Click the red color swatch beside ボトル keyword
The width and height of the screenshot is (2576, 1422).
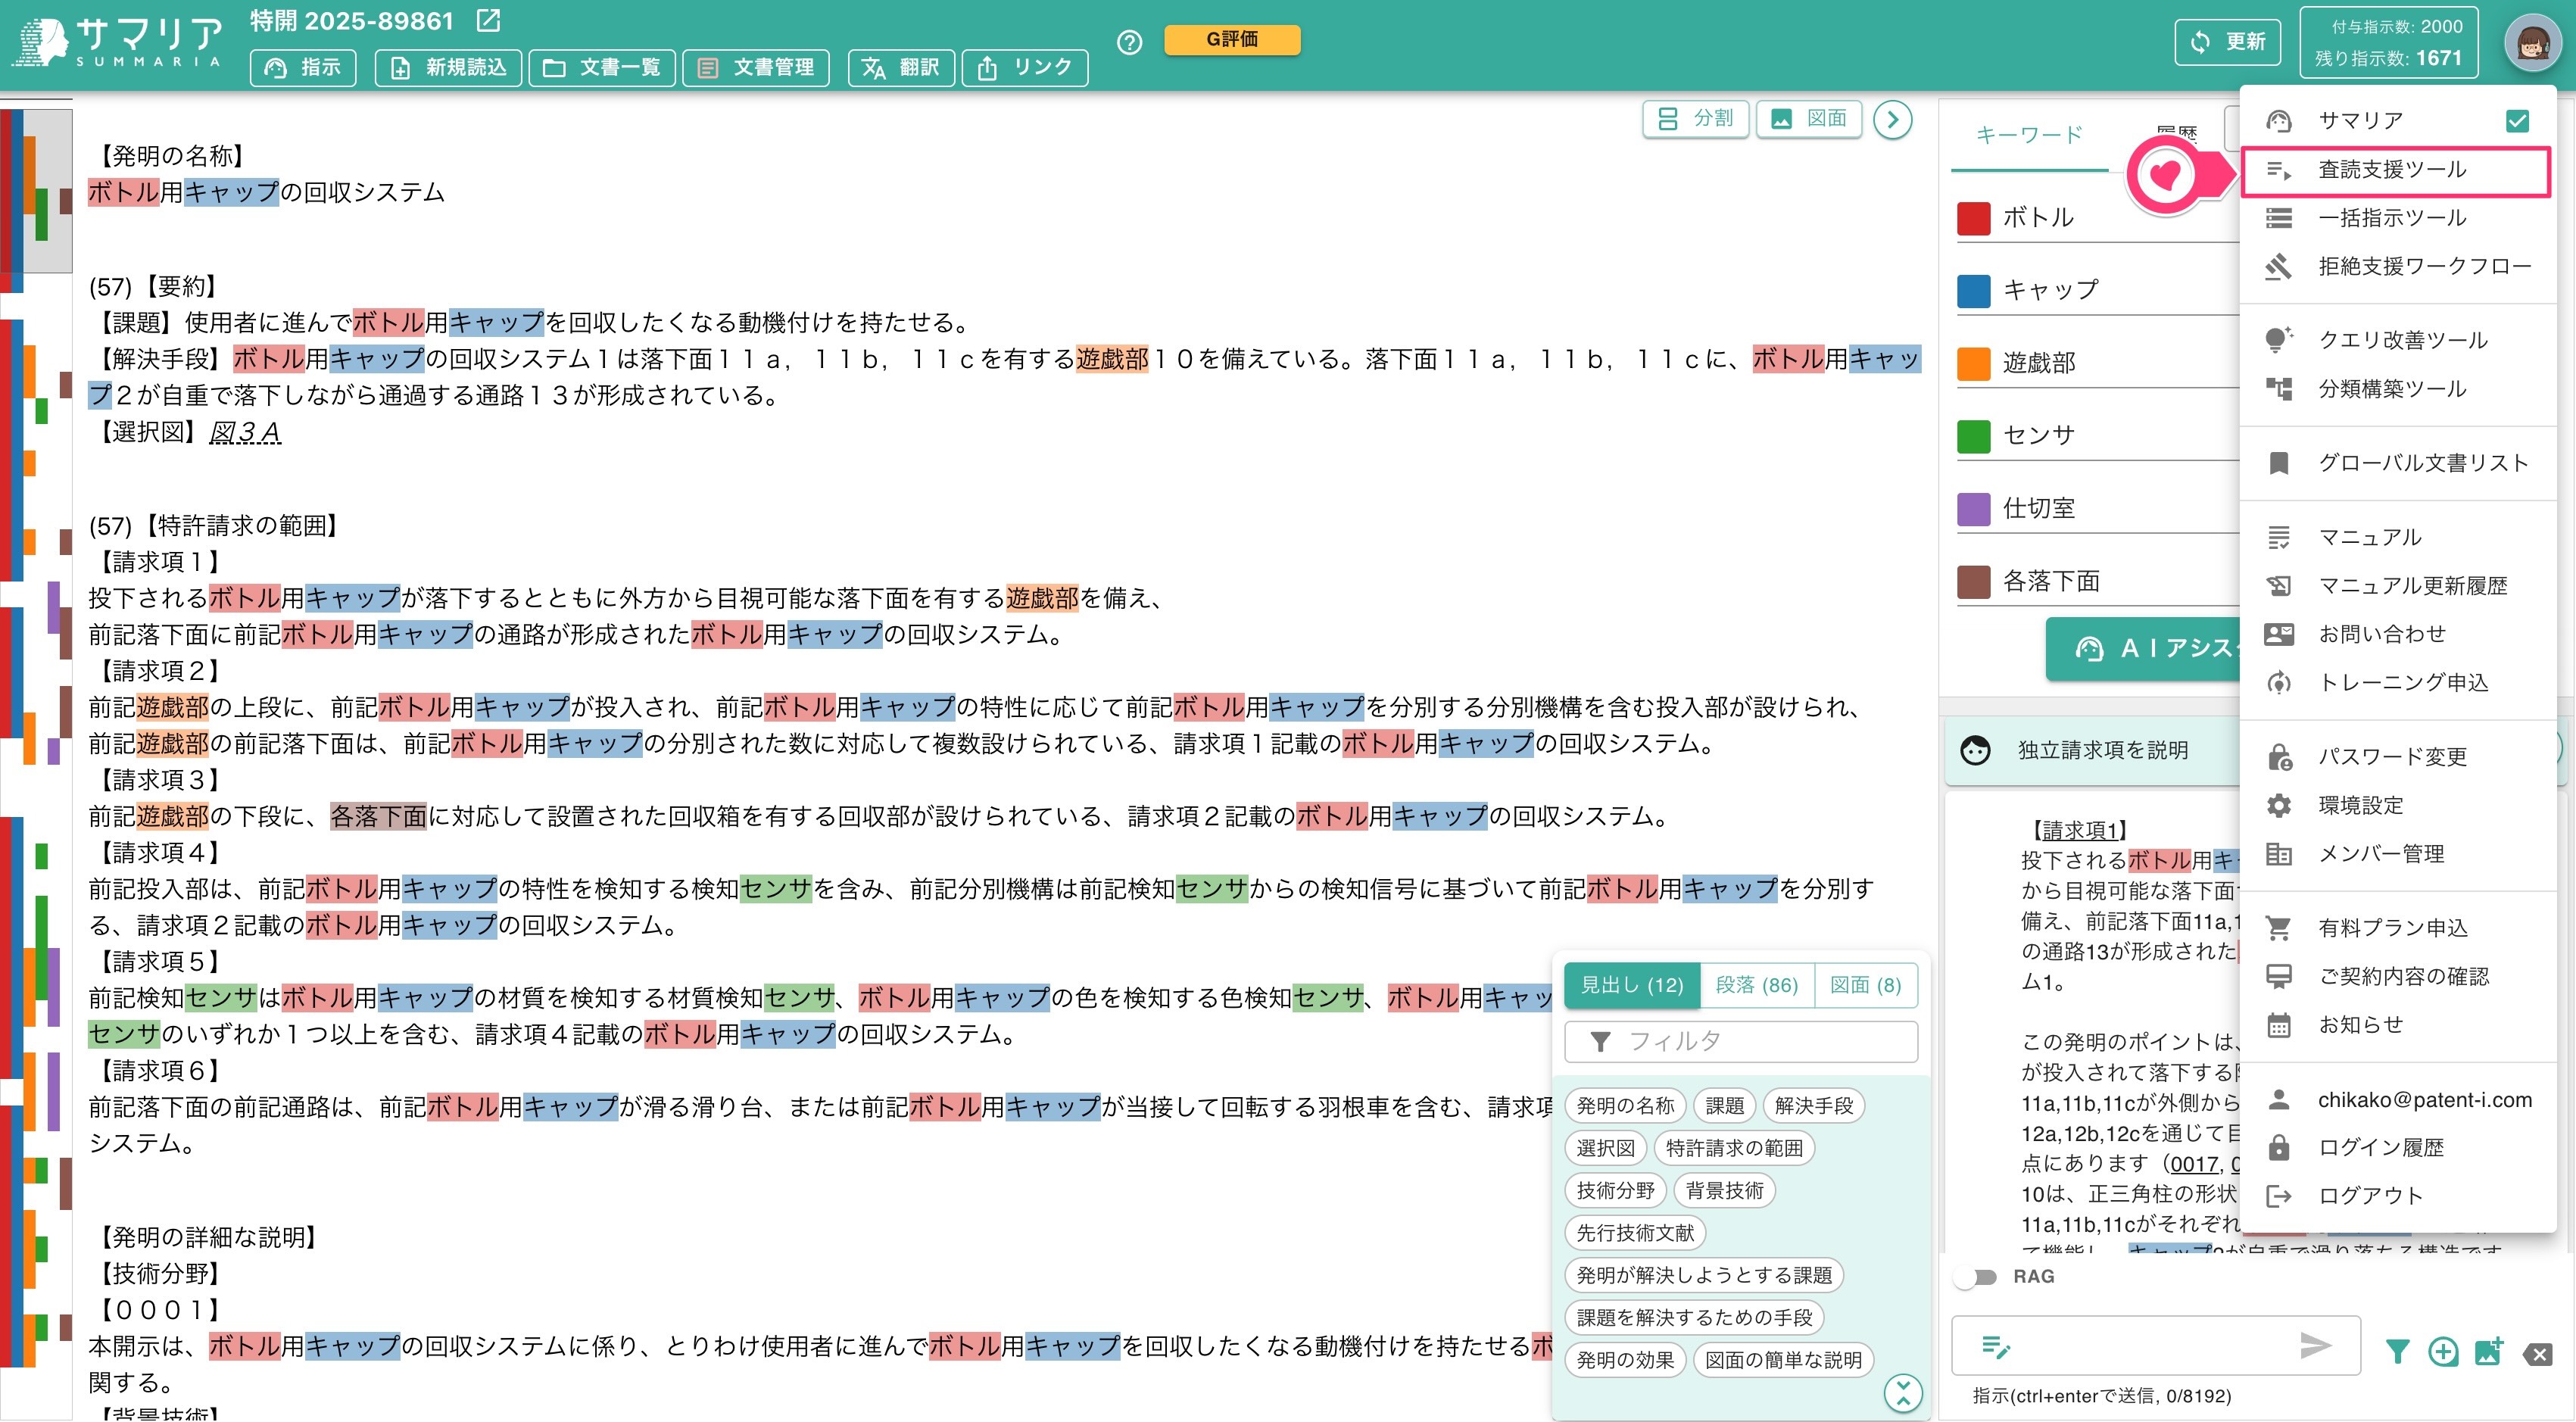click(x=1973, y=217)
